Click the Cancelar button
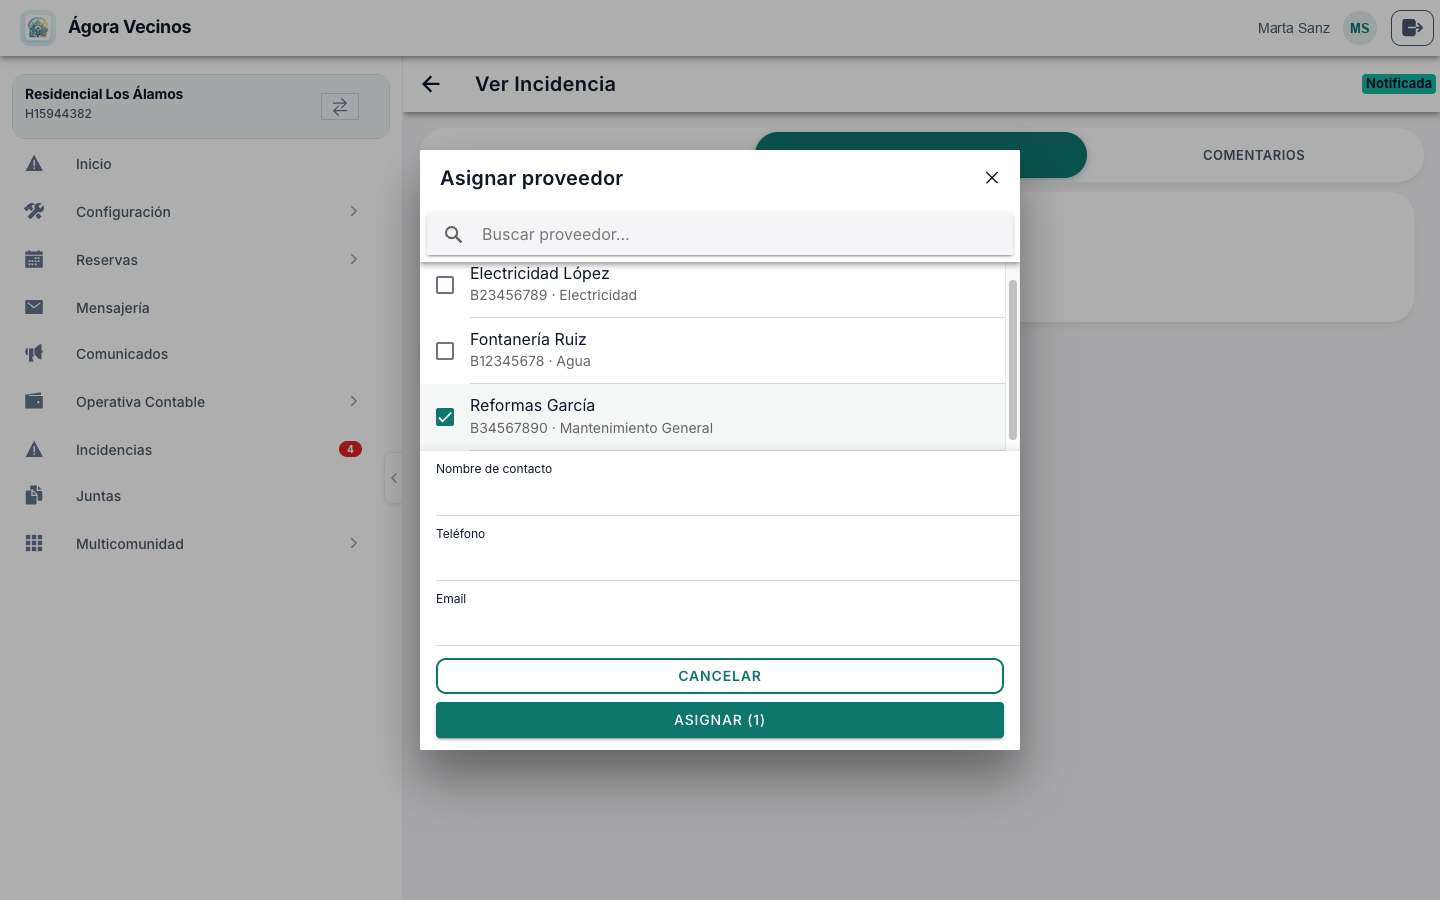Screen dimensions: 1440x900 point(720,676)
